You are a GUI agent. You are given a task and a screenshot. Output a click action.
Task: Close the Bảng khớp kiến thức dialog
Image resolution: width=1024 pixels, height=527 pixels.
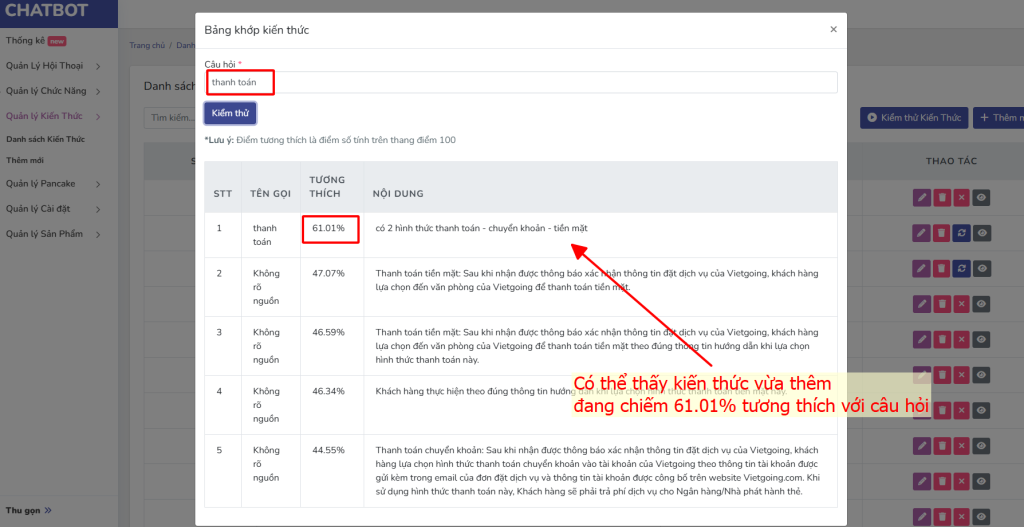tap(833, 30)
